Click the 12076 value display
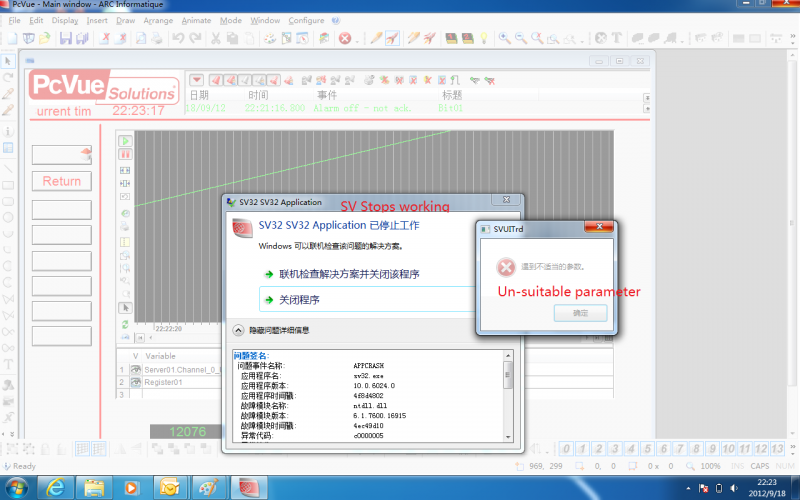The height and width of the screenshot is (500, 800). point(187,432)
